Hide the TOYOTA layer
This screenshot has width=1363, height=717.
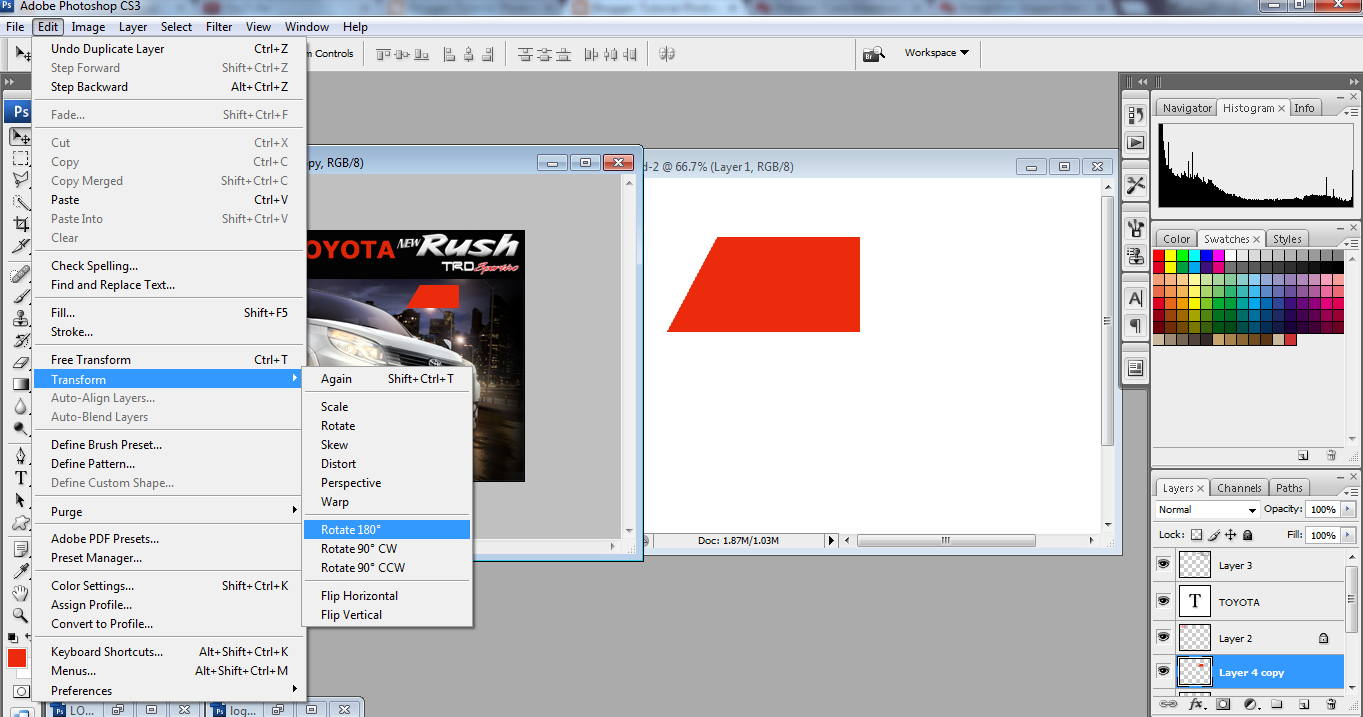pos(1164,601)
